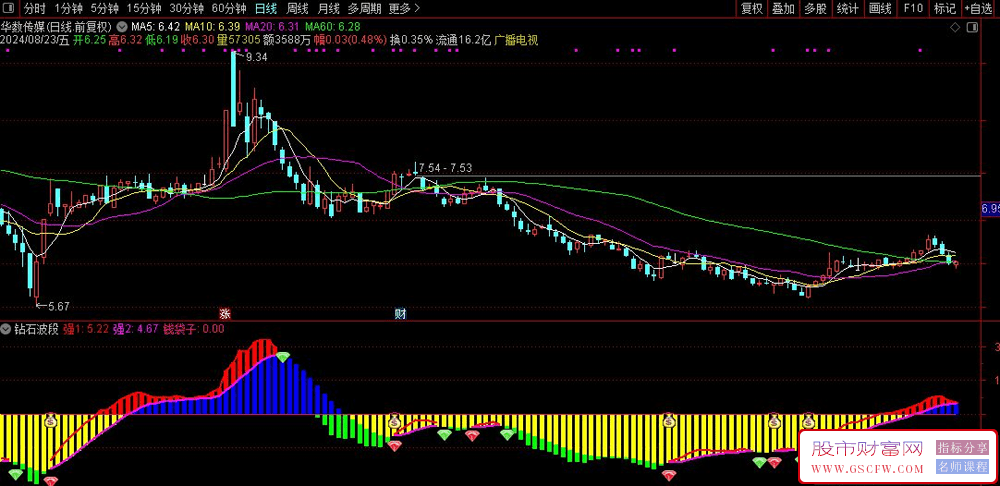Click the 涨 marker on the time axis
This screenshot has width=1000, height=486.
click(x=224, y=314)
